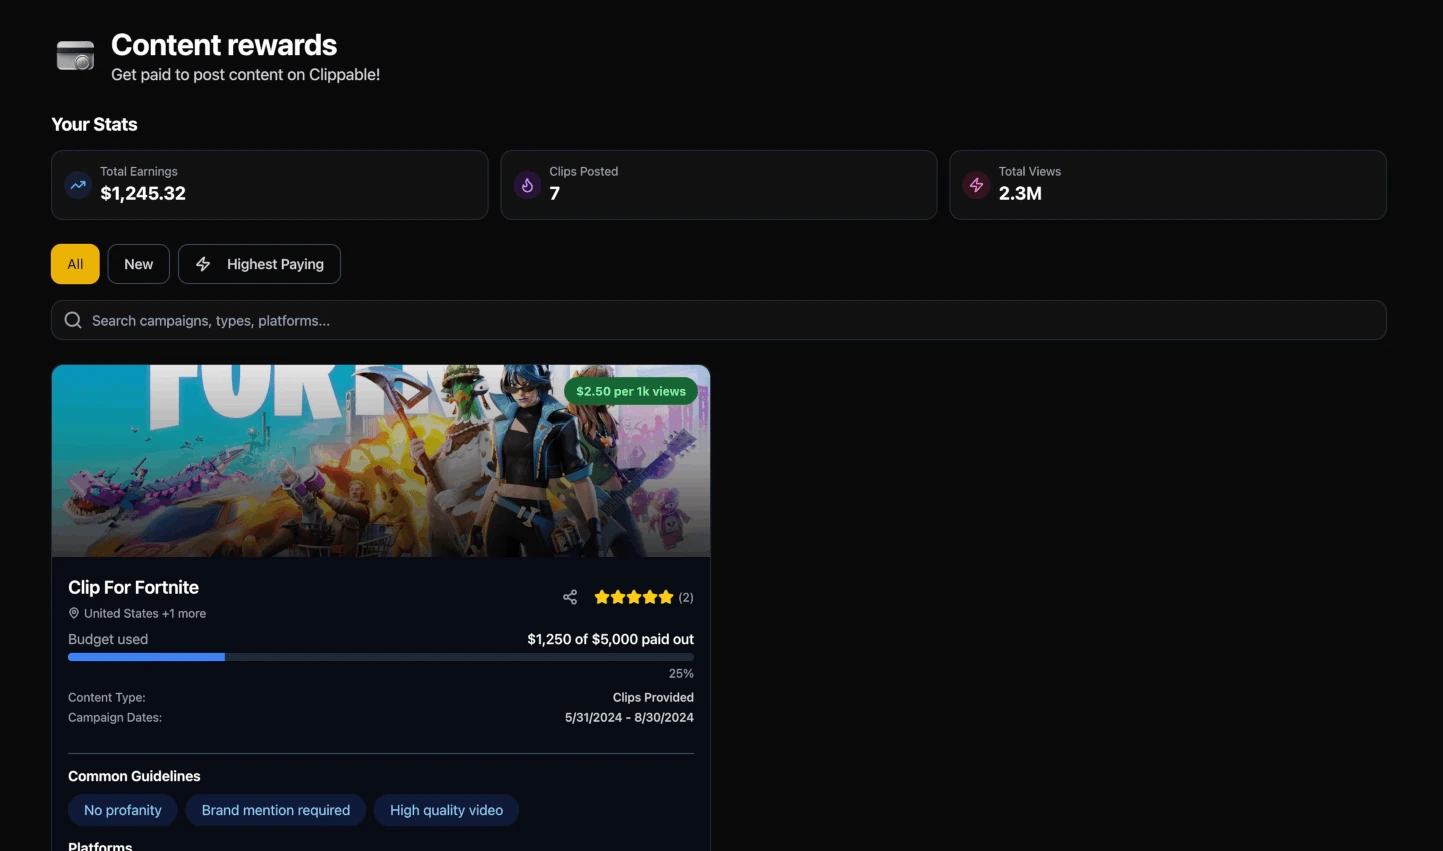The width and height of the screenshot is (1443, 851).
Task: Click the location pin icon
Action: tap(74, 613)
